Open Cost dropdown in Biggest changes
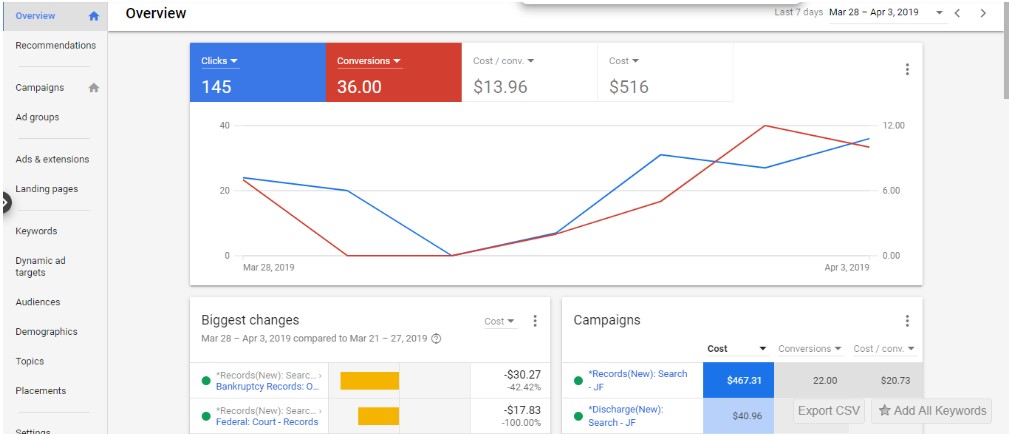Image resolution: width=1009 pixels, height=436 pixels. tap(499, 321)
